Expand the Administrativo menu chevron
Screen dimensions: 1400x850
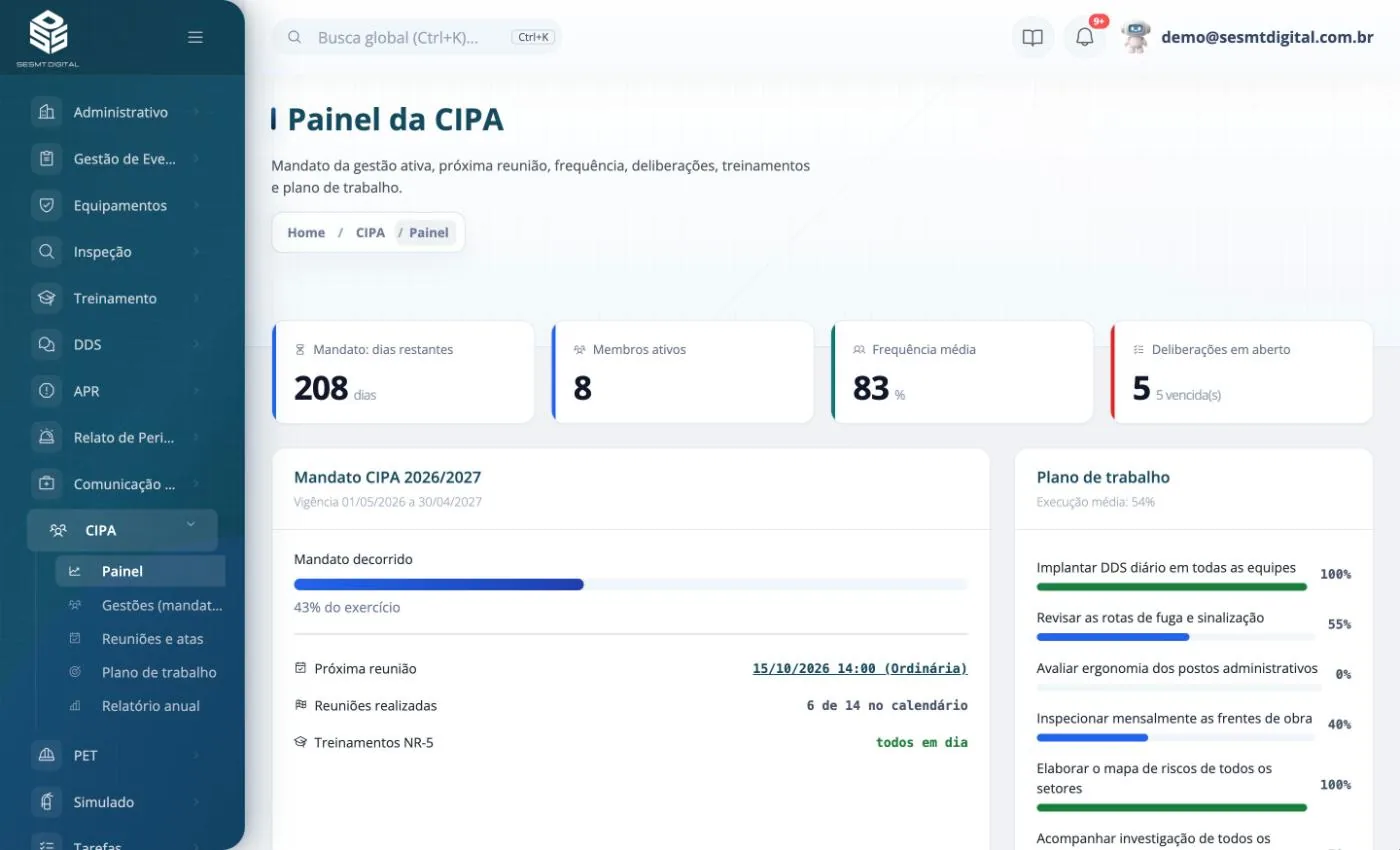tap(196, 112)
